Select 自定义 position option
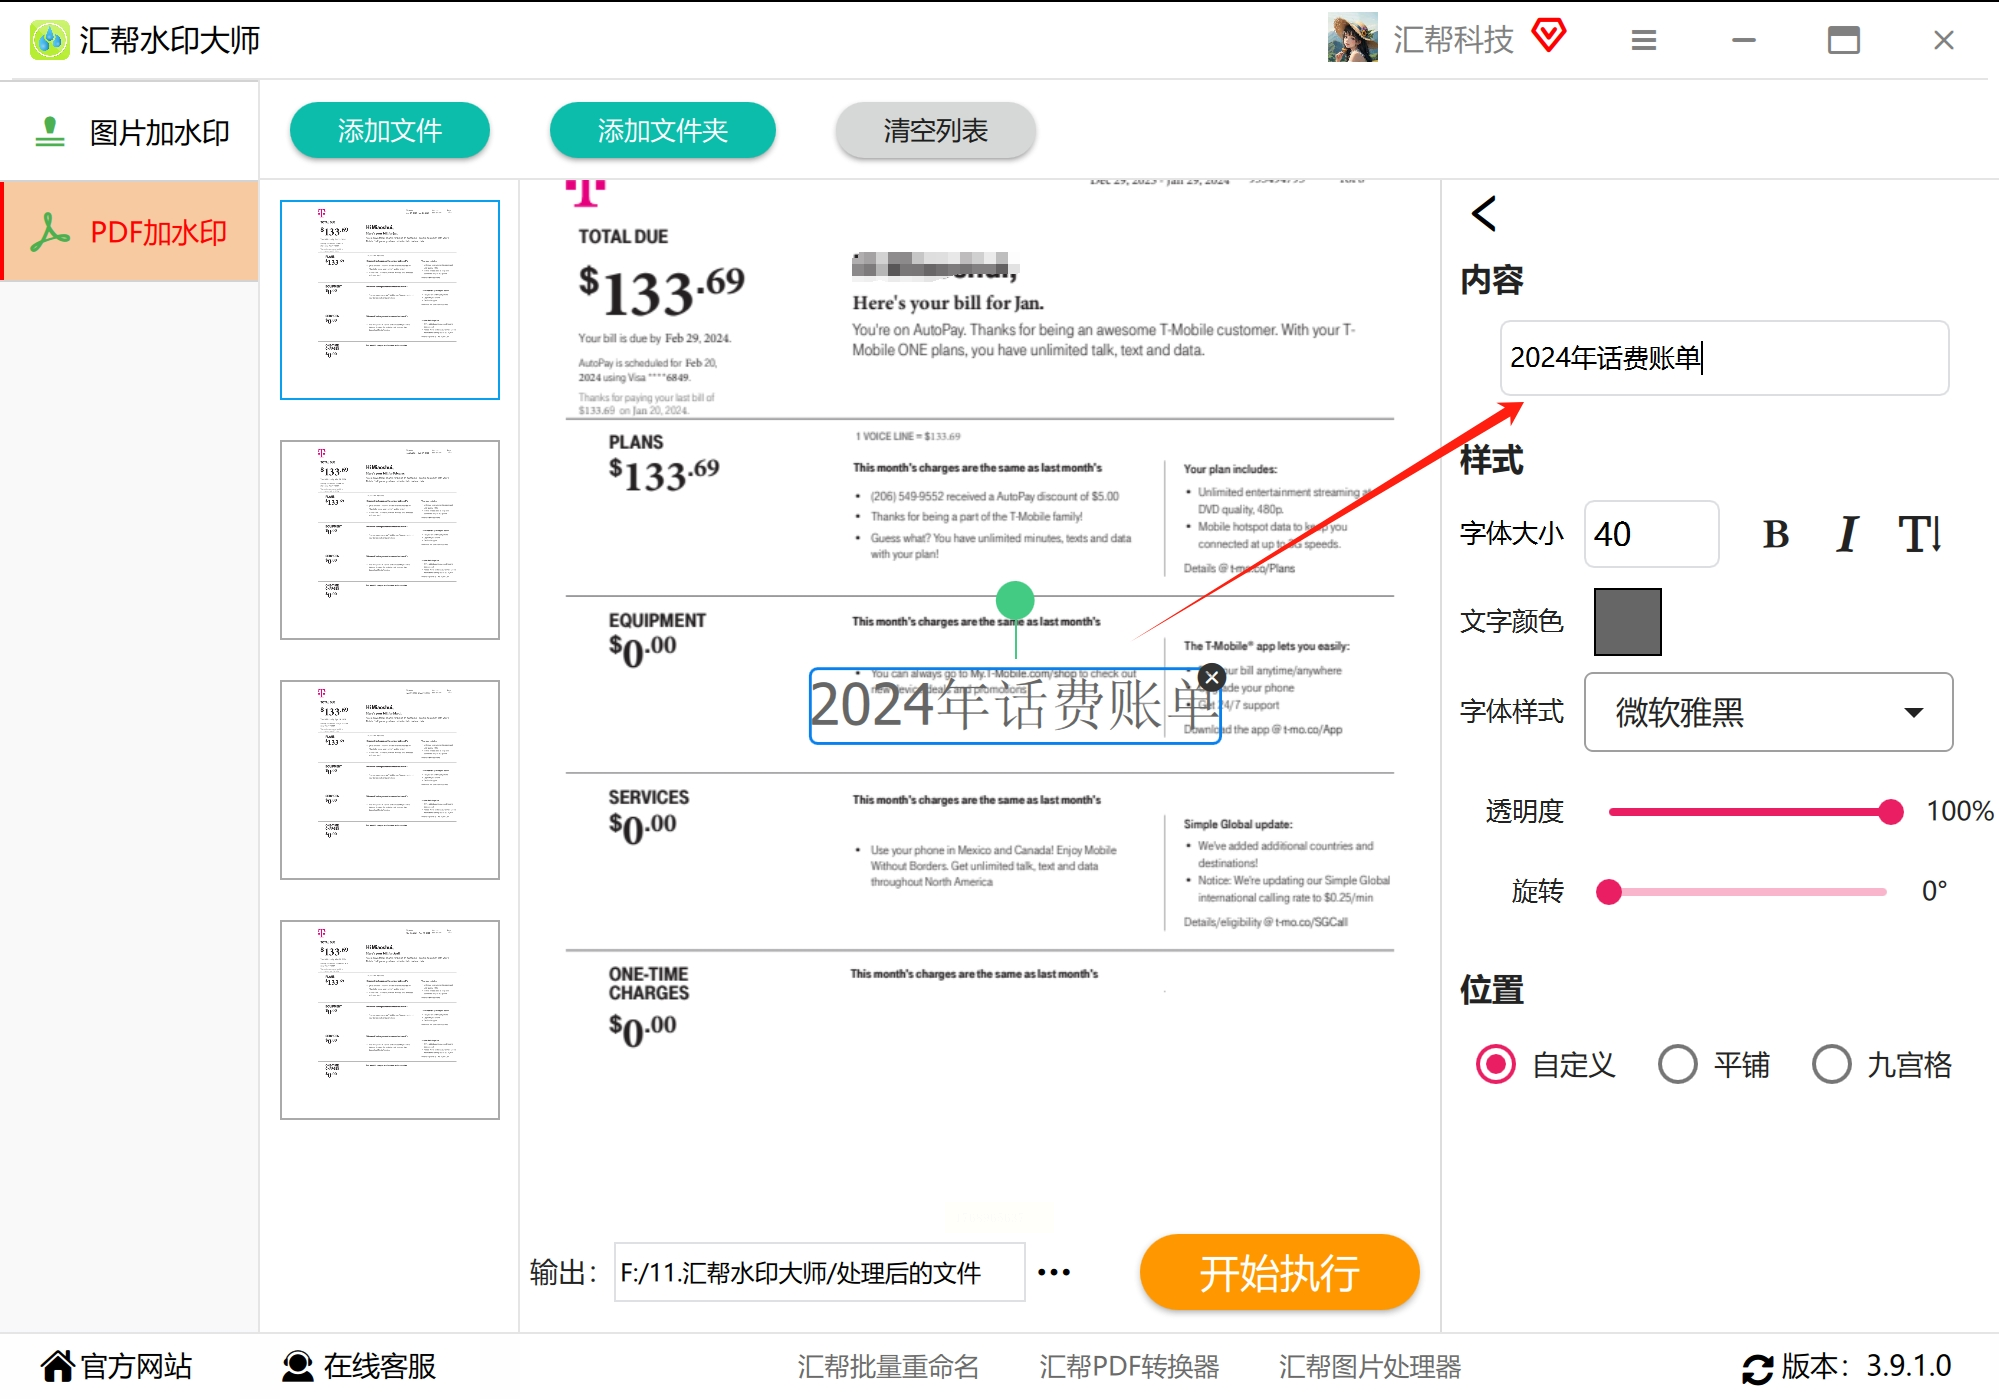The height and width of the screenshot is (1399, 1999). 1496,1064
